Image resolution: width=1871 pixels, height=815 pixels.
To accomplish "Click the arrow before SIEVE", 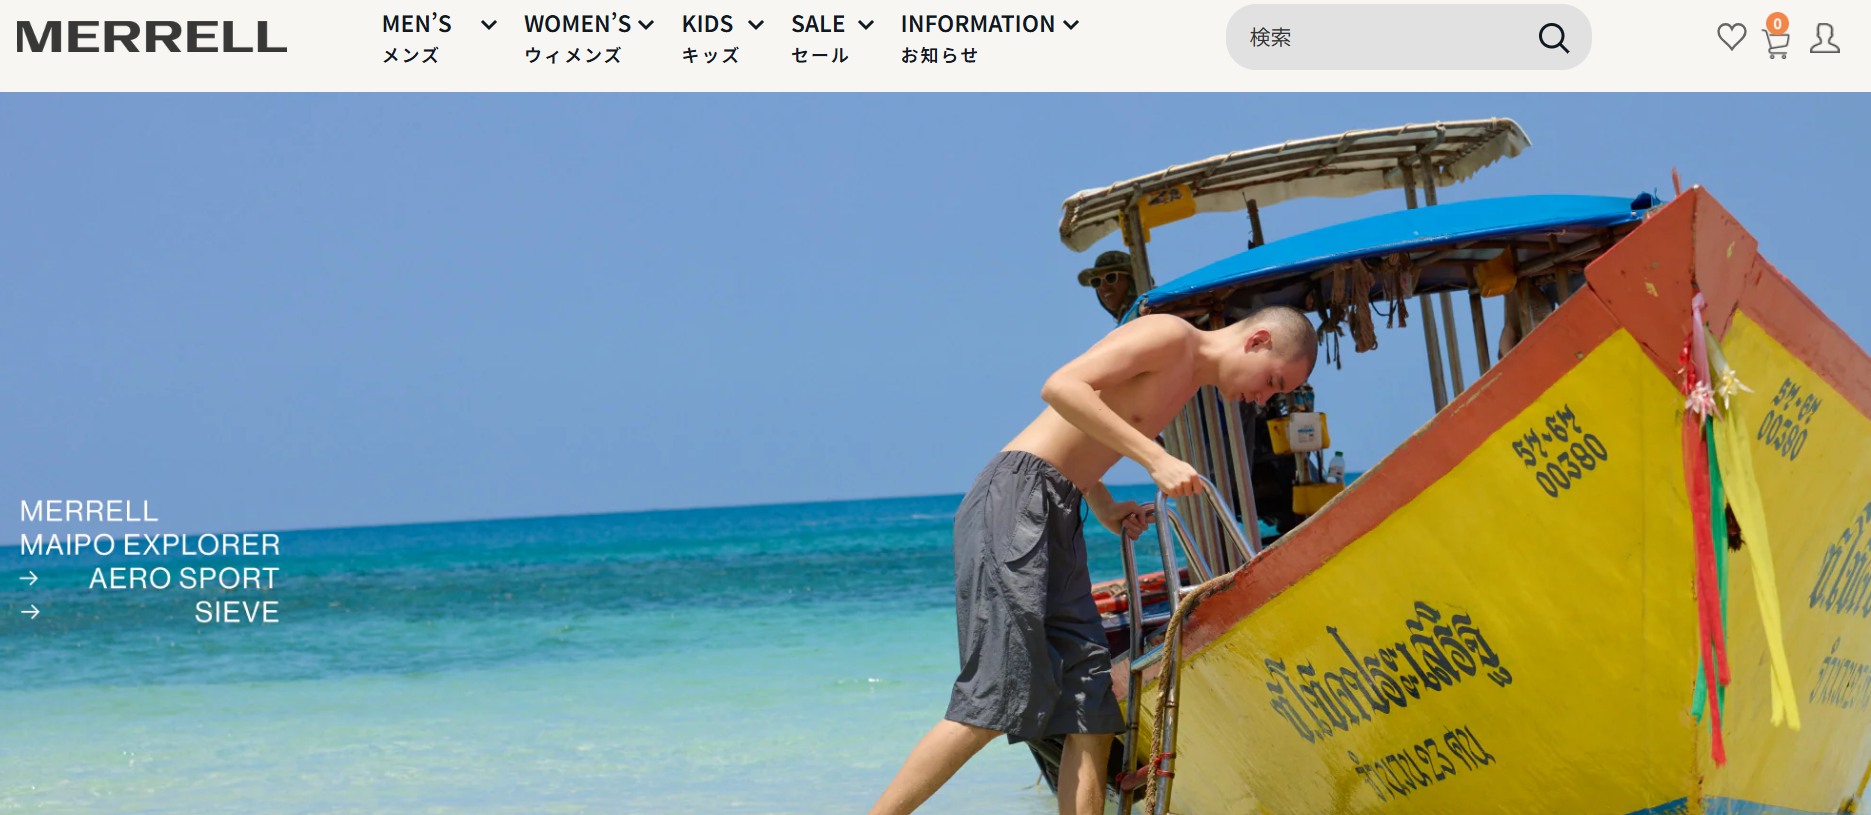I will click(x=30, y=612).
